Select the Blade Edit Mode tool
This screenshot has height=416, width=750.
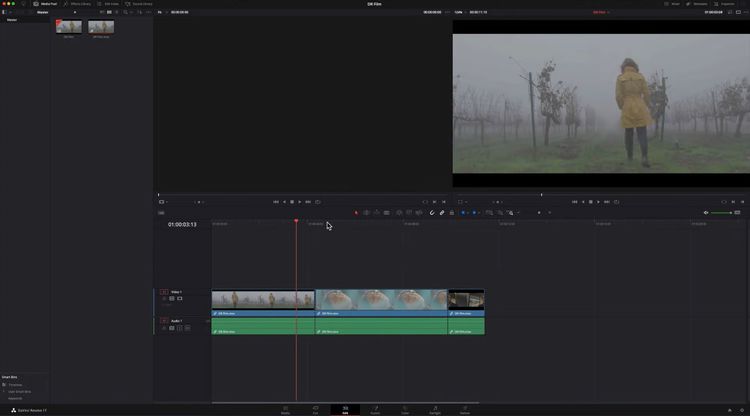point(386,213)
